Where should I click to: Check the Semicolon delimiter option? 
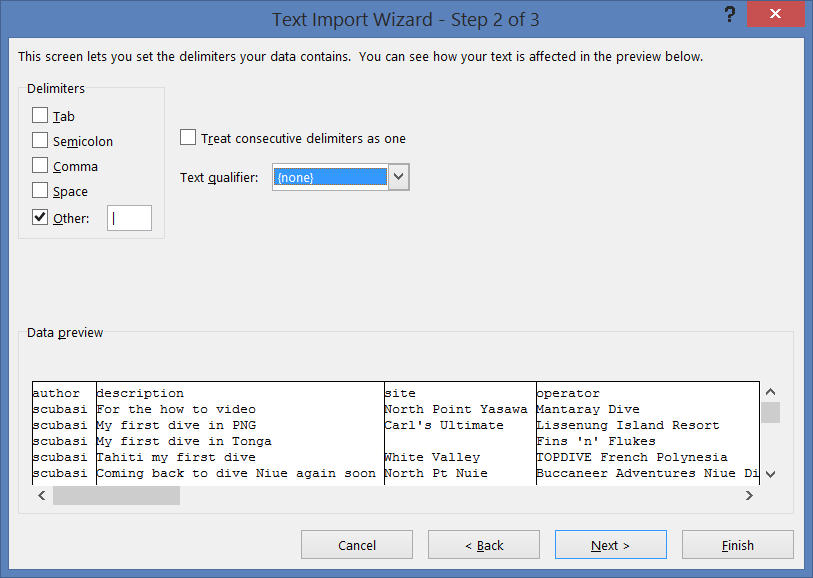point(40,140)
